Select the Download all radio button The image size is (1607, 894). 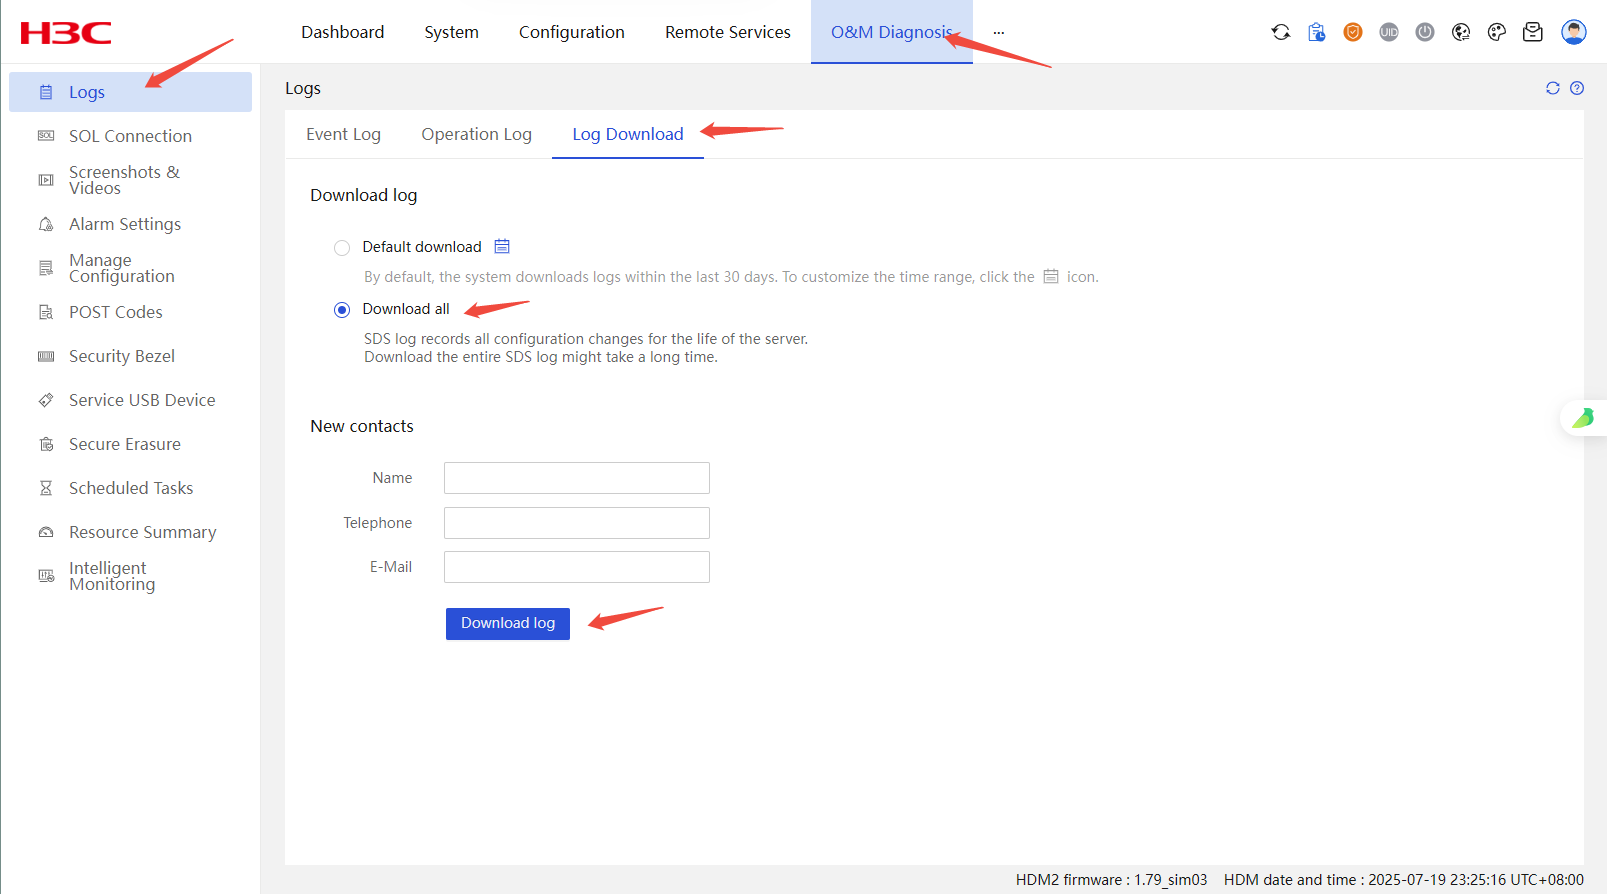(x=342, y=310)
